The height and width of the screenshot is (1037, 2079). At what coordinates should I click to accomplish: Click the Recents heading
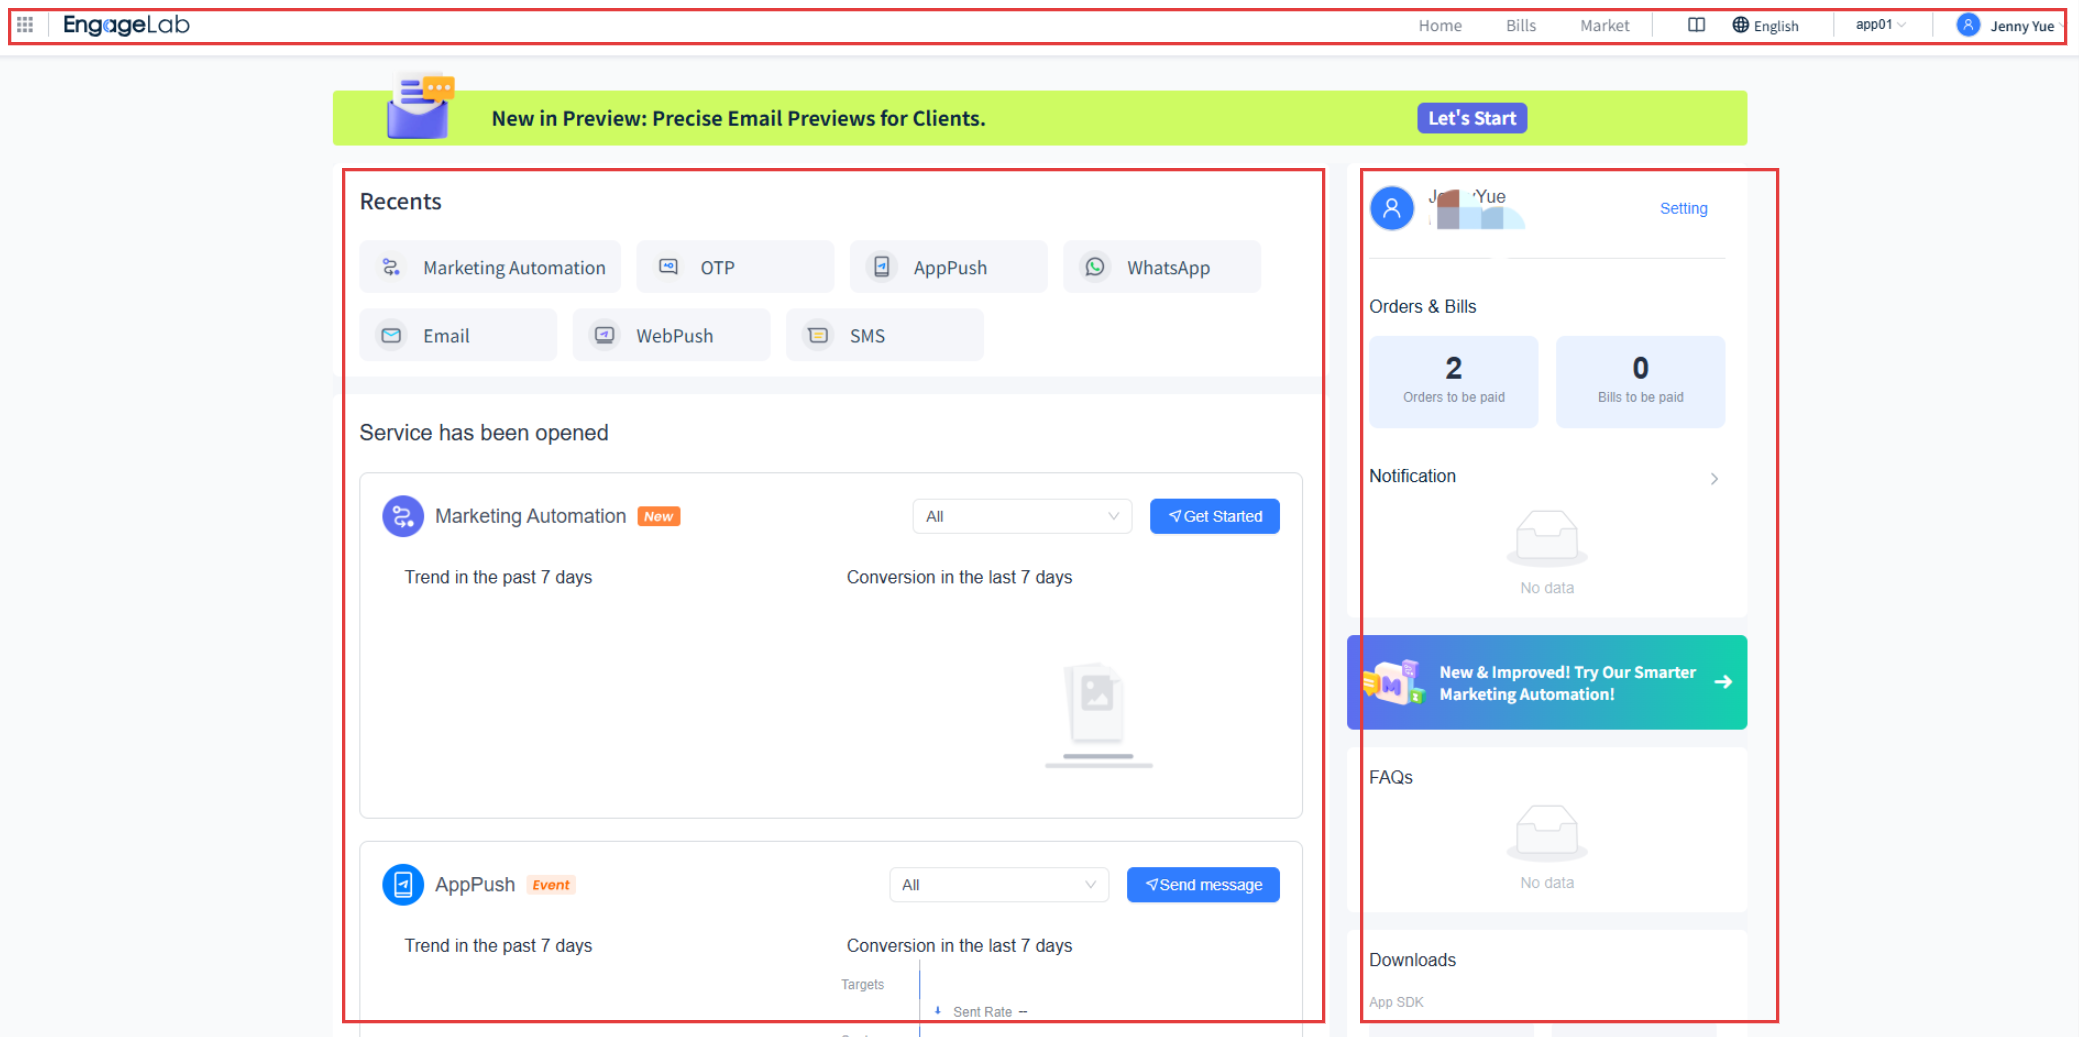coord(401,202)
